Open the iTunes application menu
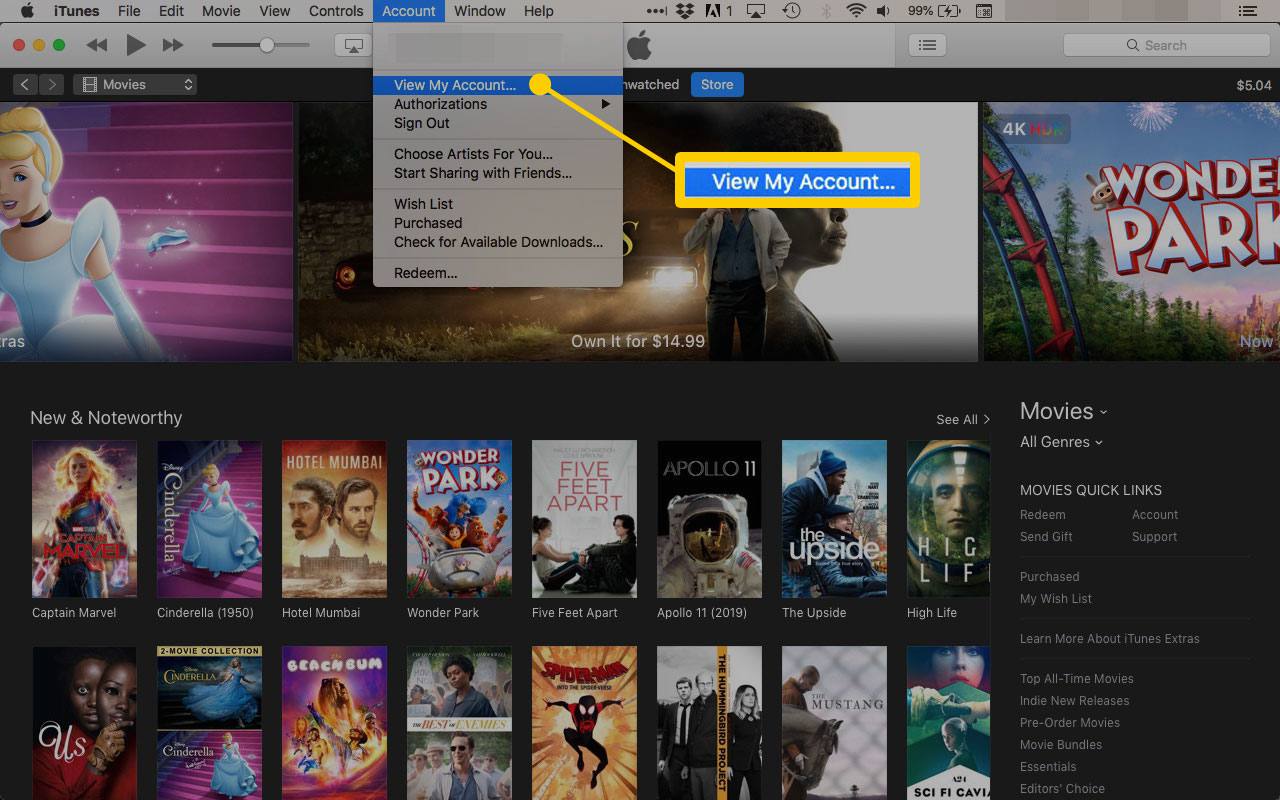This screenshot has width=1280, height=800. [x=75, y=11]
